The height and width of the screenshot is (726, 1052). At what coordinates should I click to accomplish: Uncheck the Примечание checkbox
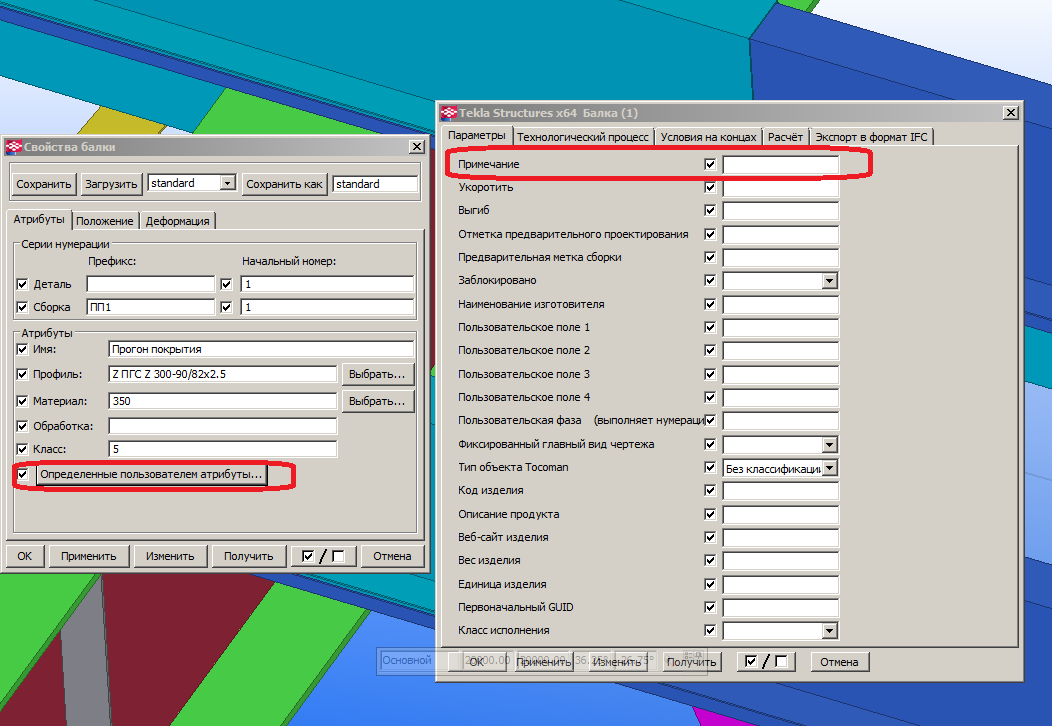(x=710, y=164)
